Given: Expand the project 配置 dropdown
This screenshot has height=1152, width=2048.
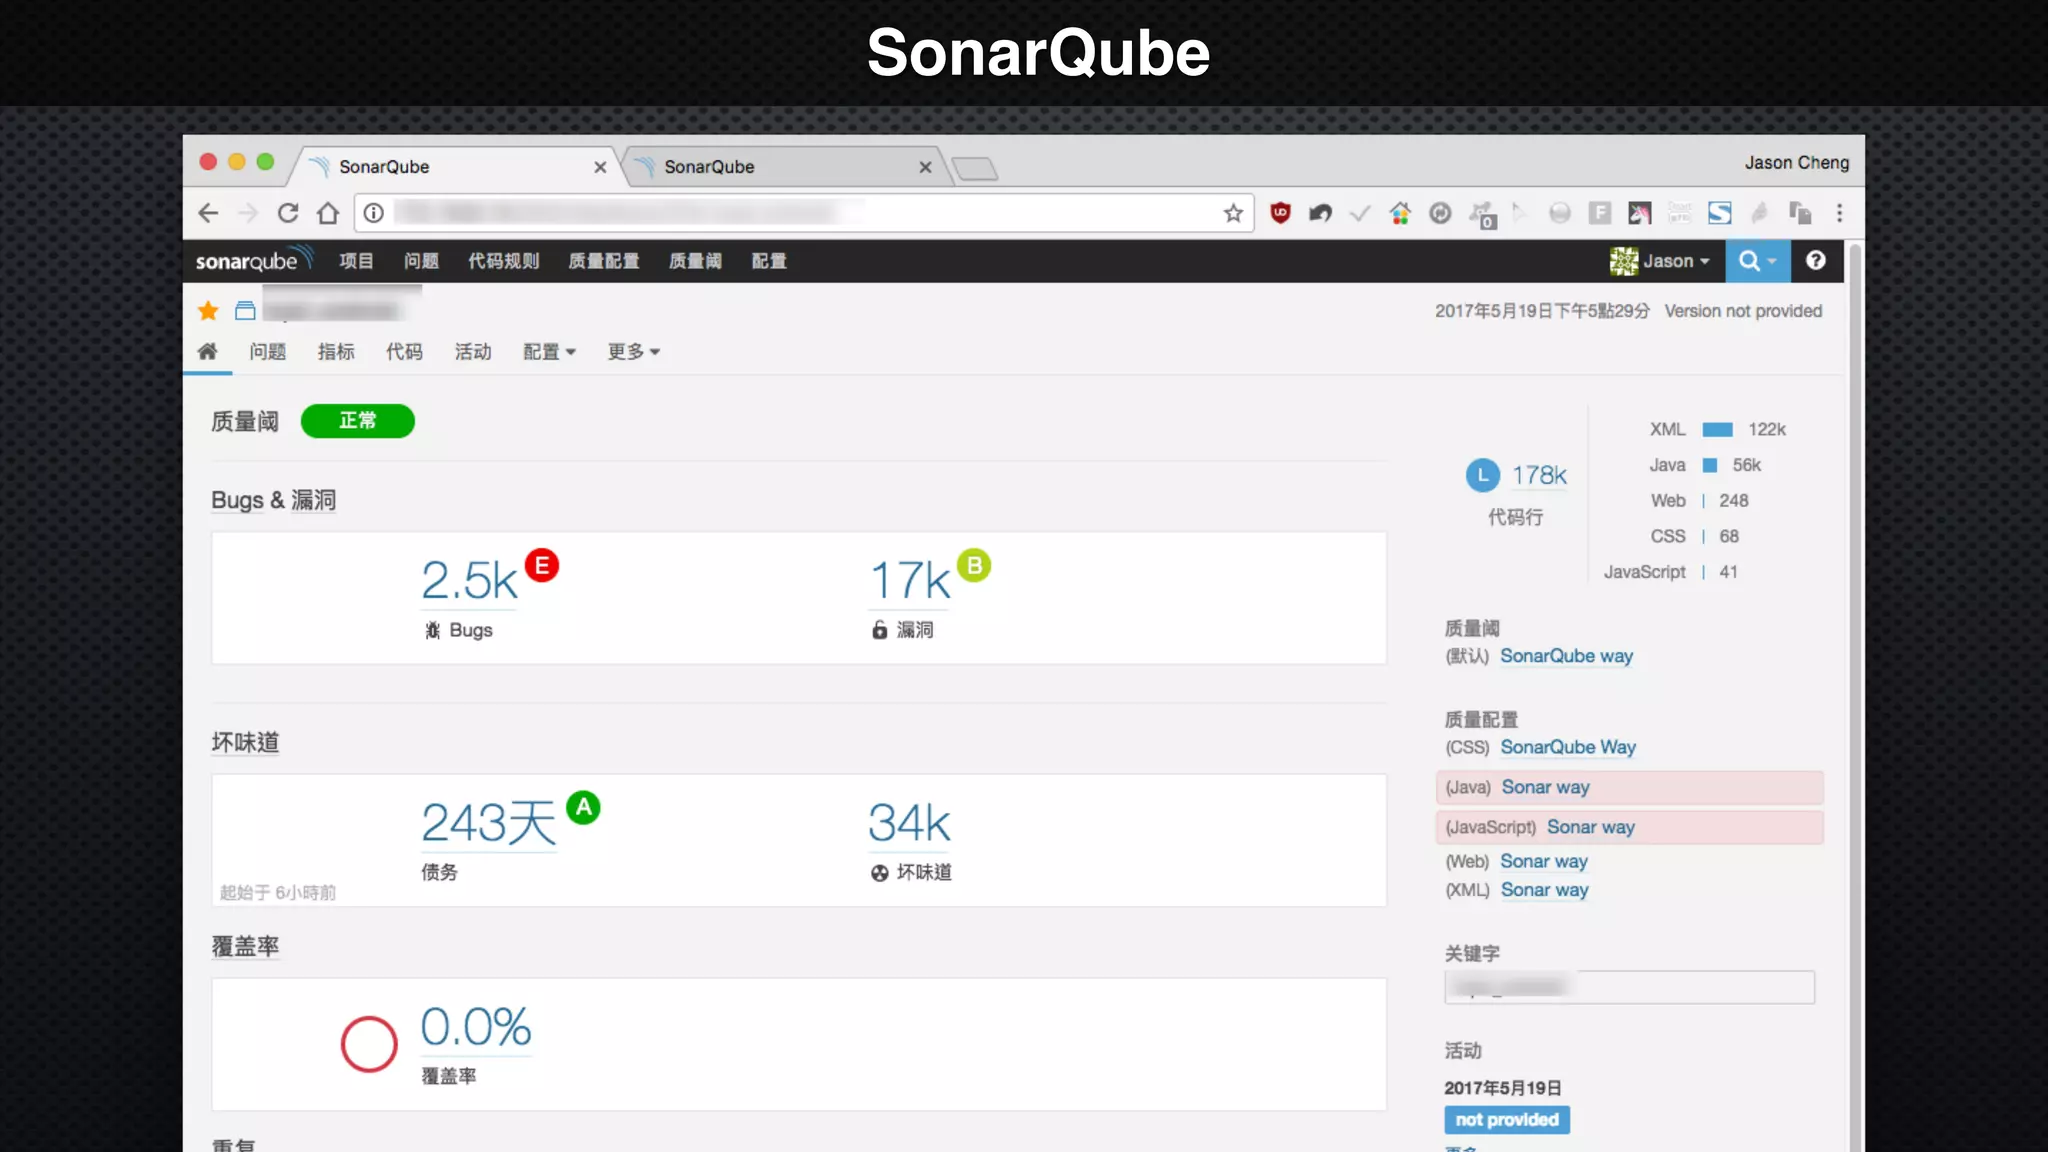Looking at the screenshot, I should click(x=549, y=352).
